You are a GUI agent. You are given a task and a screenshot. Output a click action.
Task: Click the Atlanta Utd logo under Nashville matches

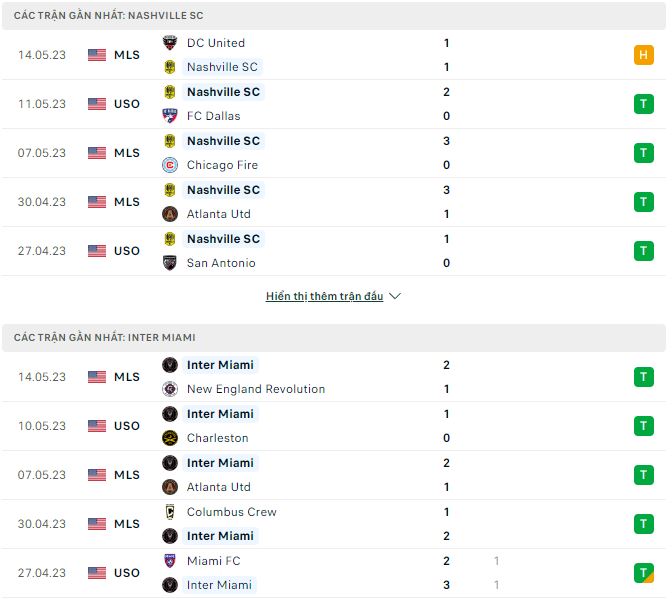(x=170, y=214)
